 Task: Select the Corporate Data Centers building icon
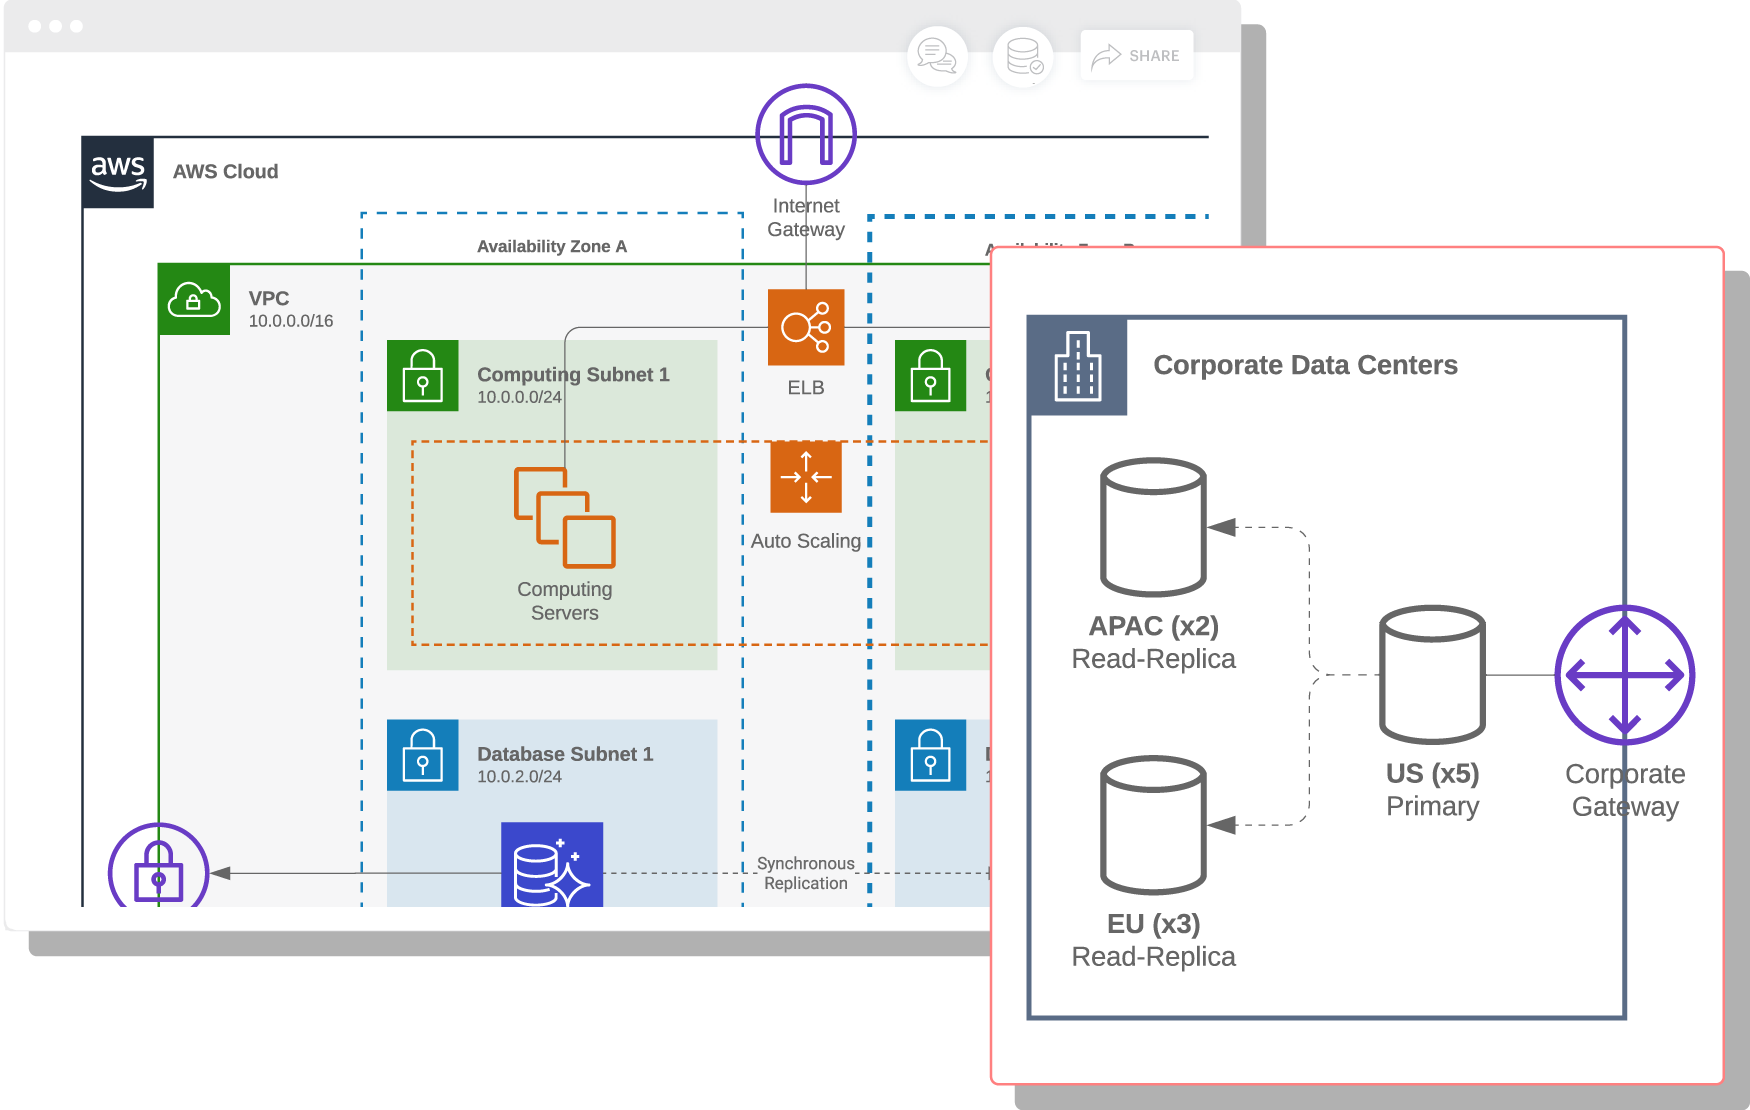click(x=1076, y=365)
